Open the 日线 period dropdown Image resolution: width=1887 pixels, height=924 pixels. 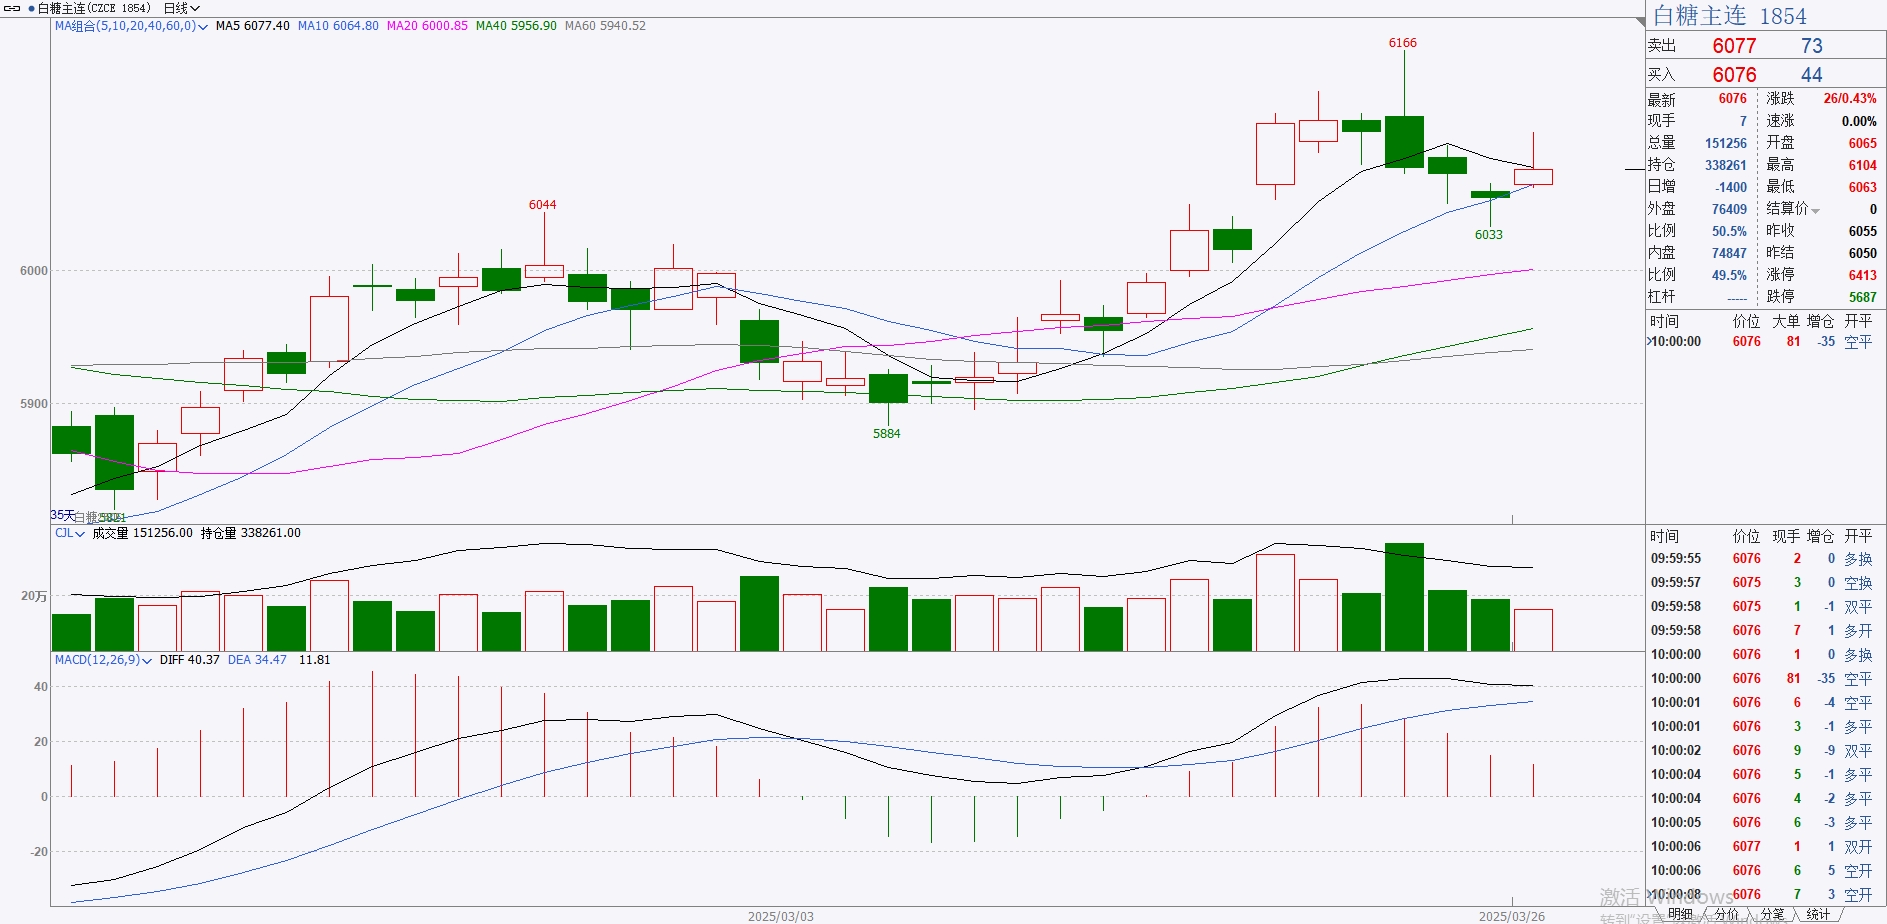pyautogui.click(x=182, y=8)
